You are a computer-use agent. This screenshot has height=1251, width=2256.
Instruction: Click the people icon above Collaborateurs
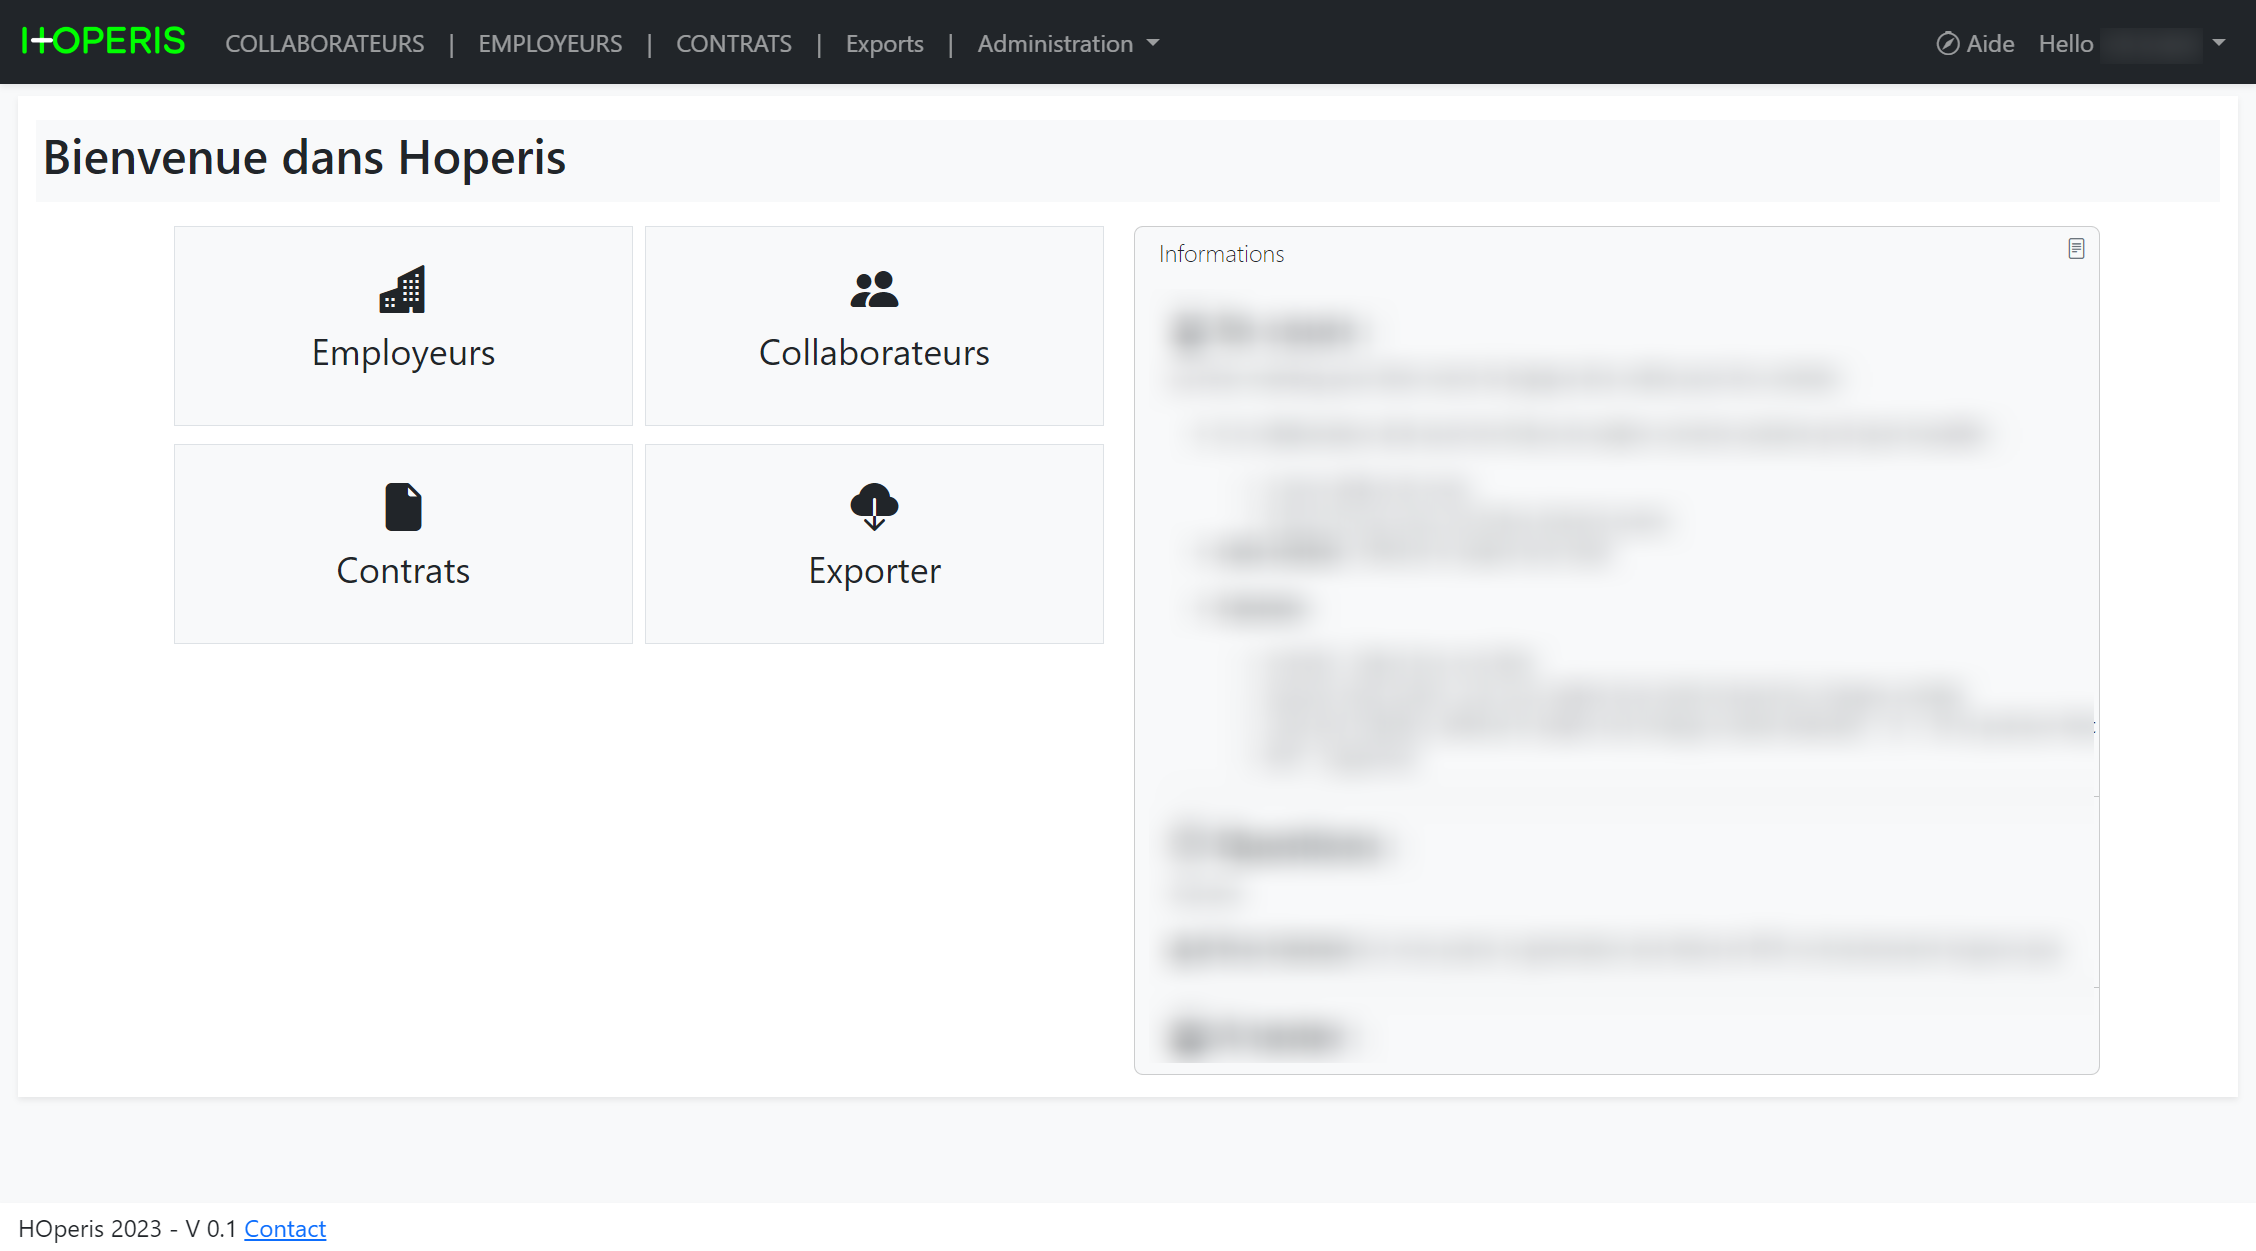pyautogui.click(x=874, y=290)
